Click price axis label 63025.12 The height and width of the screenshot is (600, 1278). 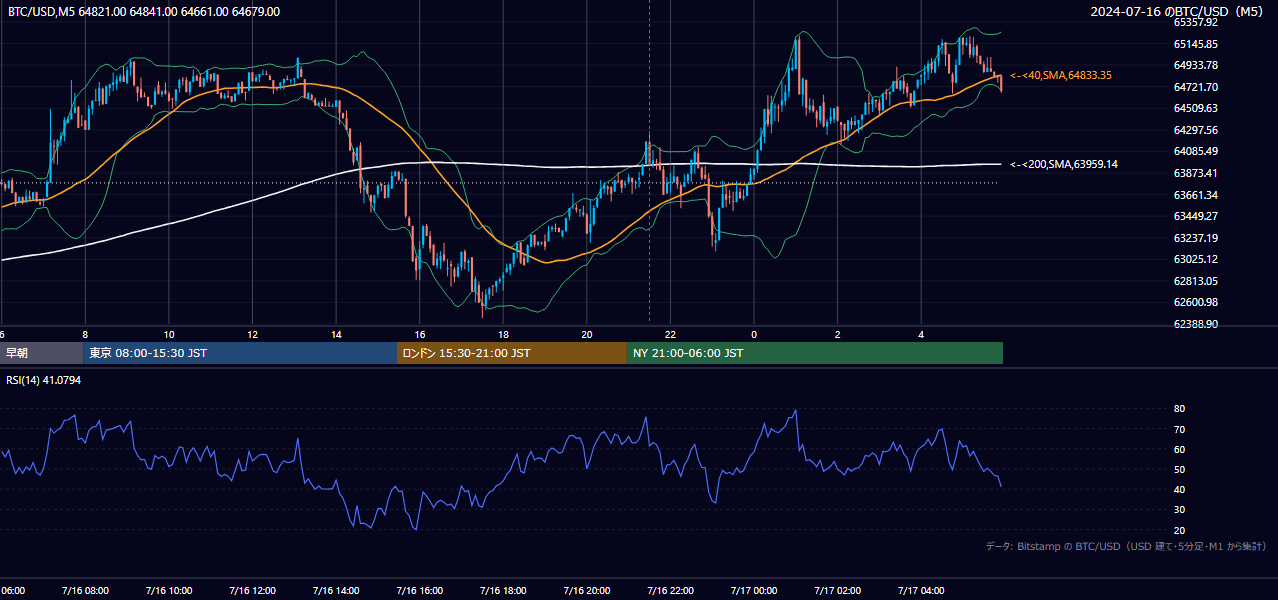1196,259
